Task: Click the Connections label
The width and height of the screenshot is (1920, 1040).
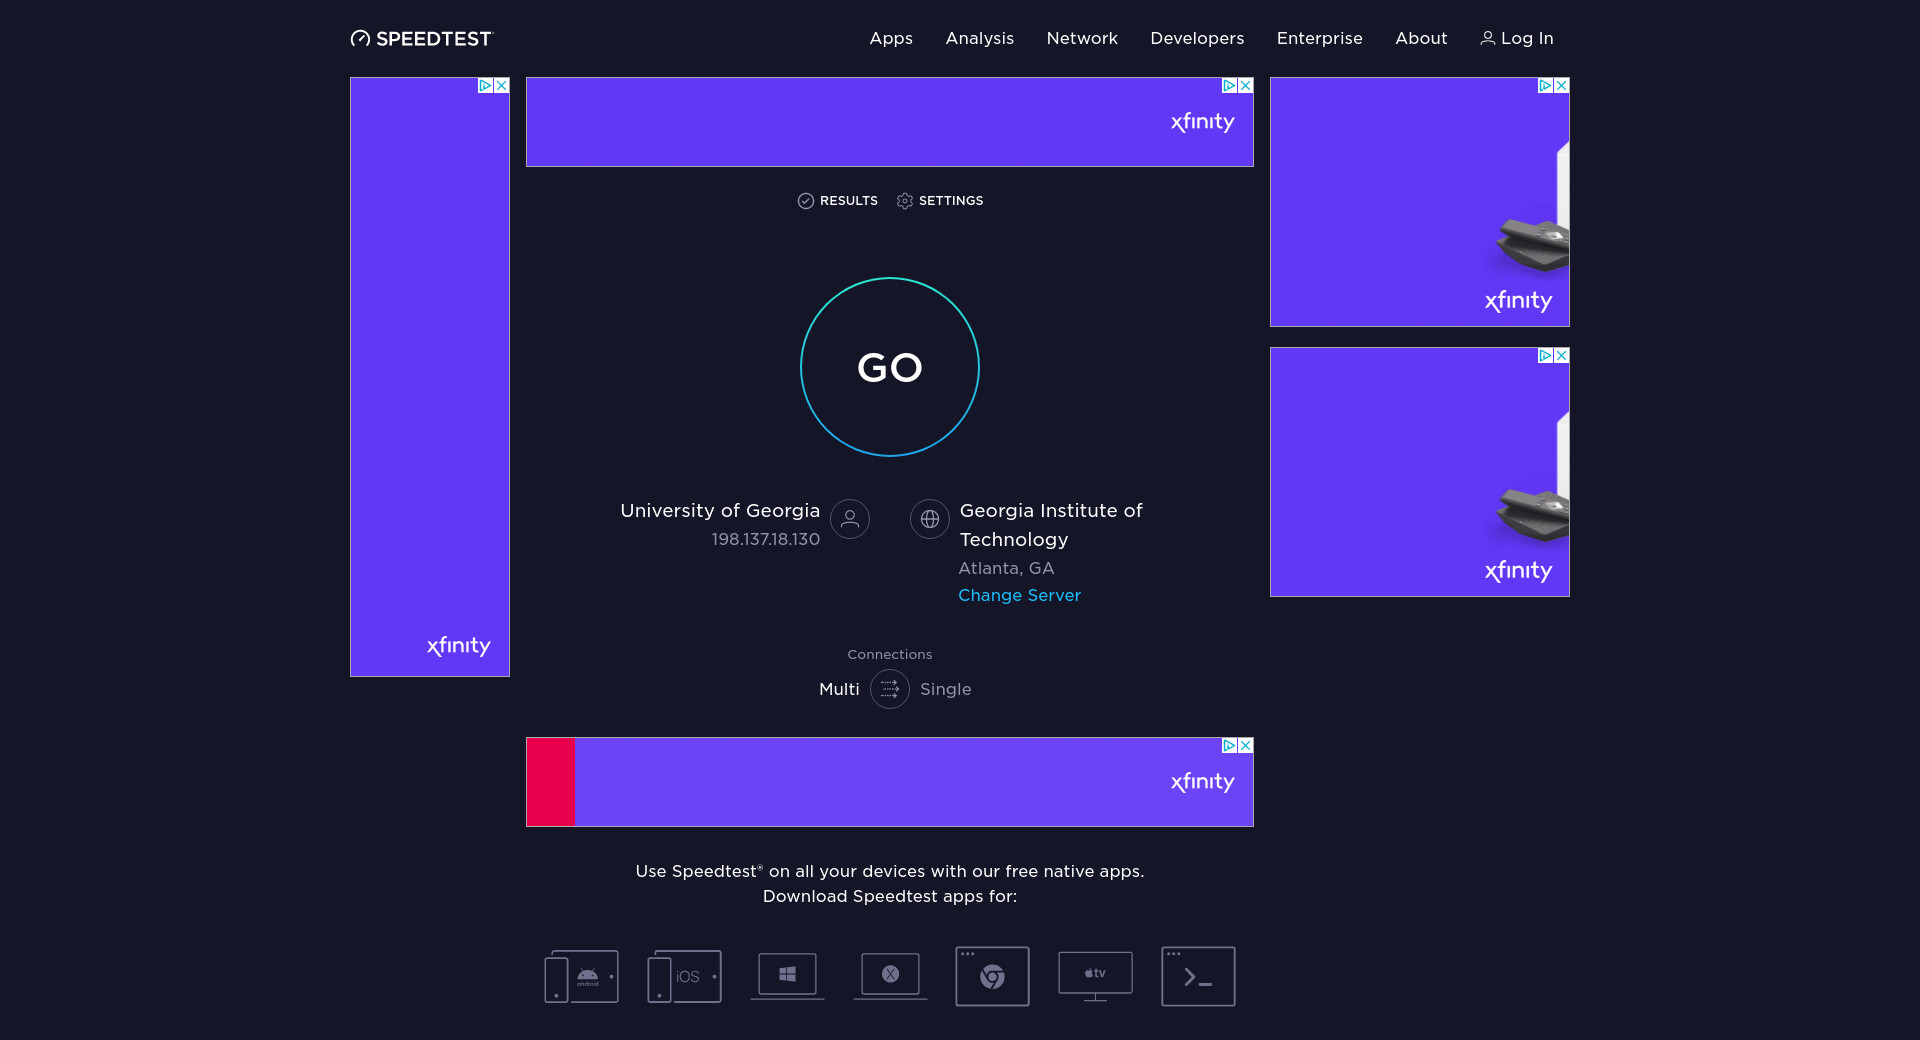Action: 890,654
